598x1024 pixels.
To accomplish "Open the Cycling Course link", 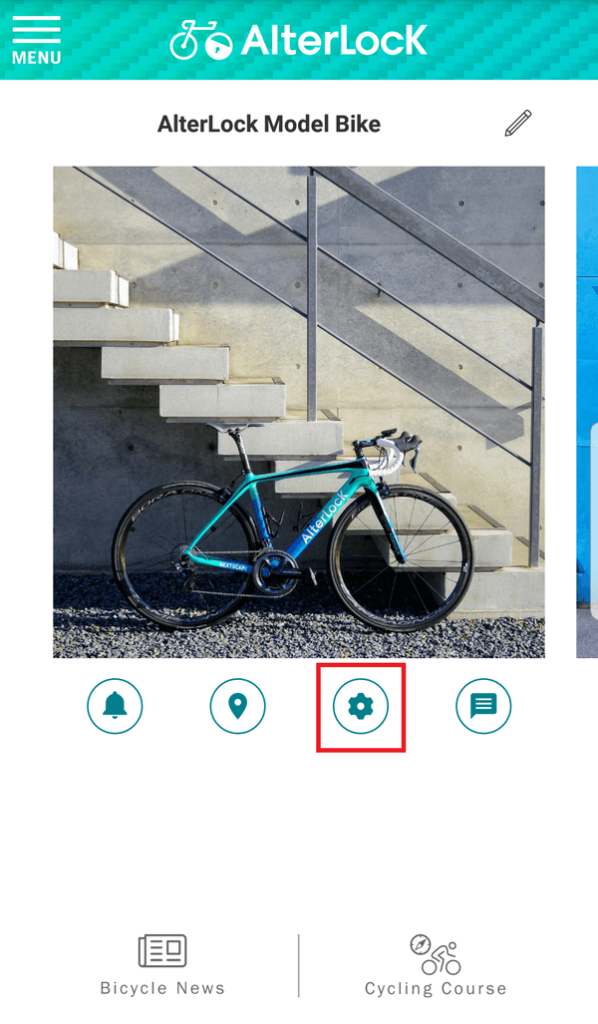I will tap(435, 989).
